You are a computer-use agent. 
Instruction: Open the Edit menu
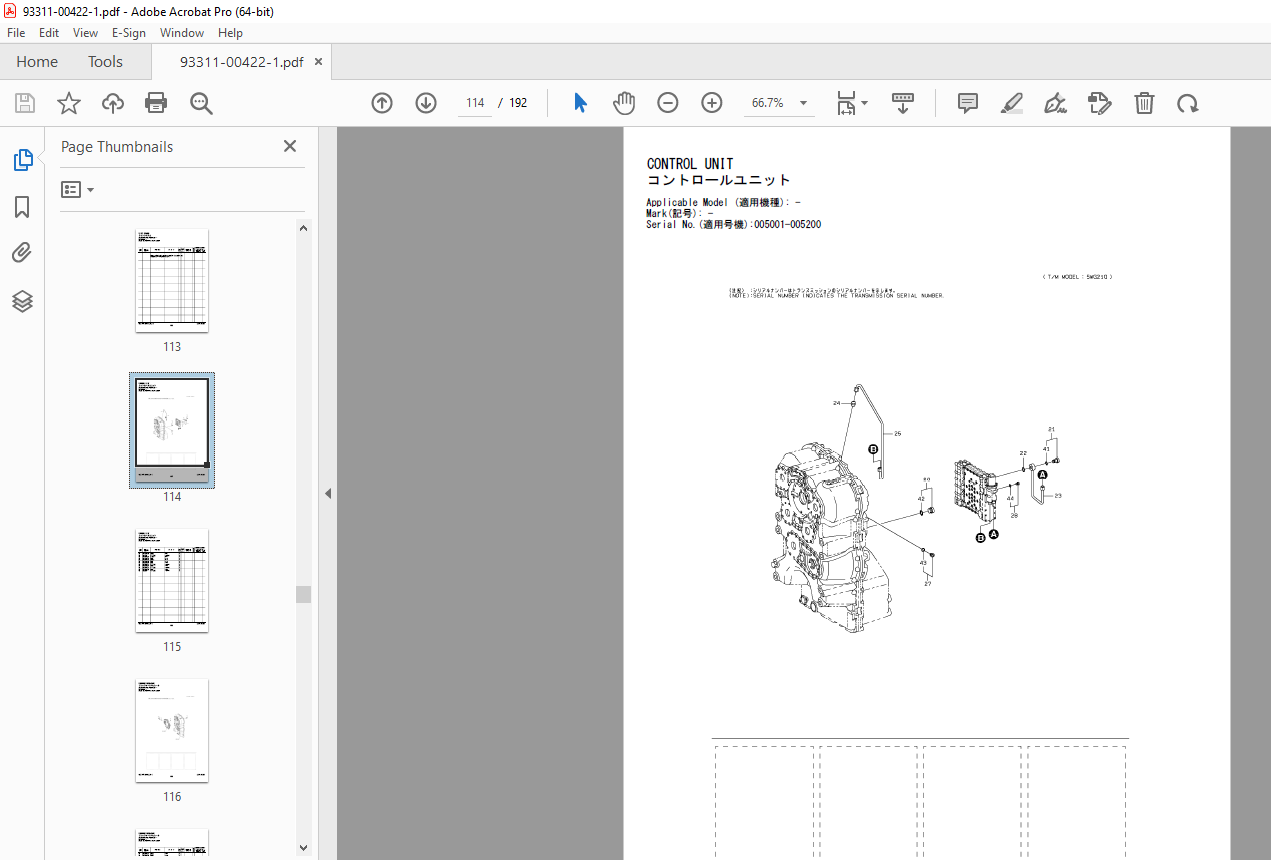[49, 33]
